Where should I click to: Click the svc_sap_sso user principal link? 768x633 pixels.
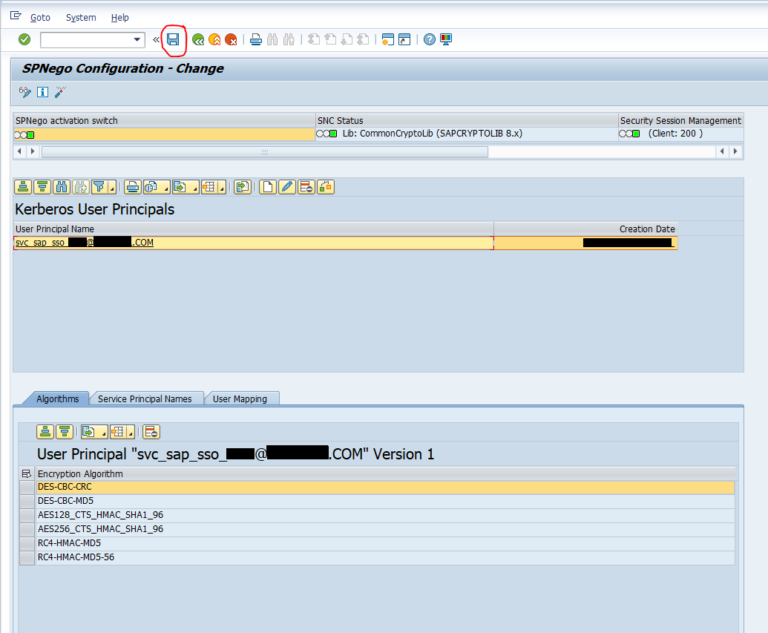84,243
